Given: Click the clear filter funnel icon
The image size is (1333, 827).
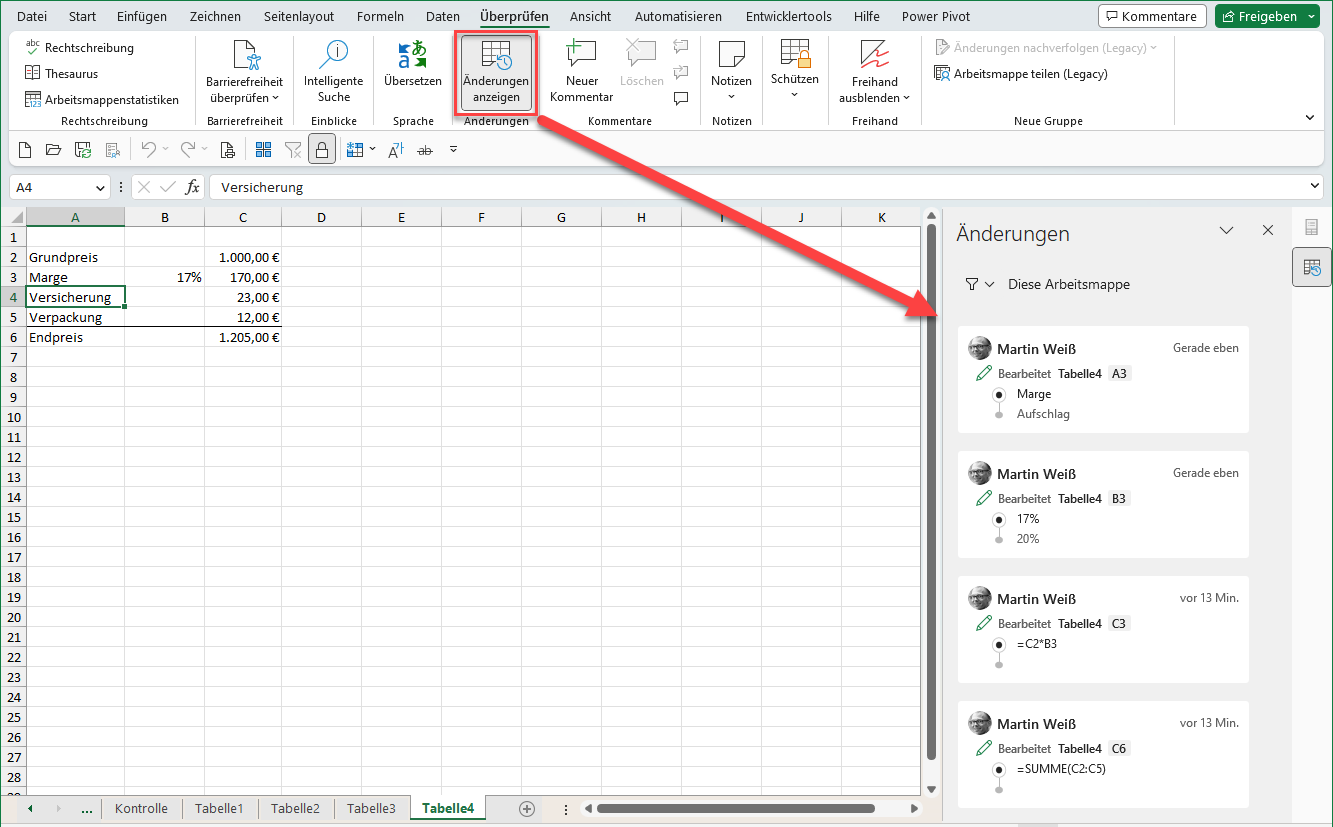Looking at the screenshot, I should click(x=293, y=150).
